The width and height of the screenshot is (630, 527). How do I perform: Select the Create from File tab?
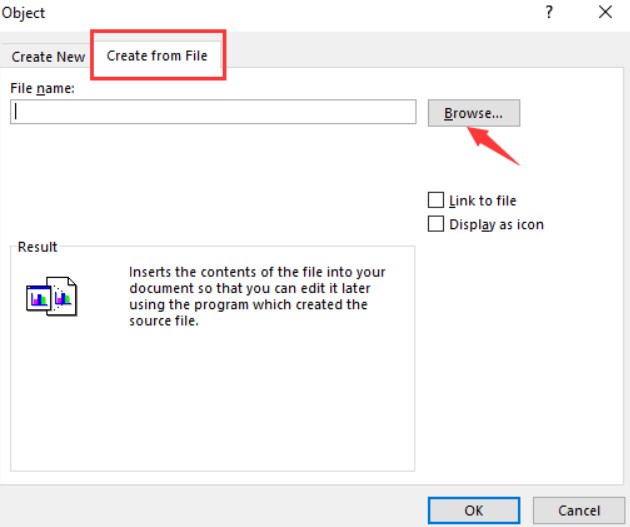click(157, 55)
